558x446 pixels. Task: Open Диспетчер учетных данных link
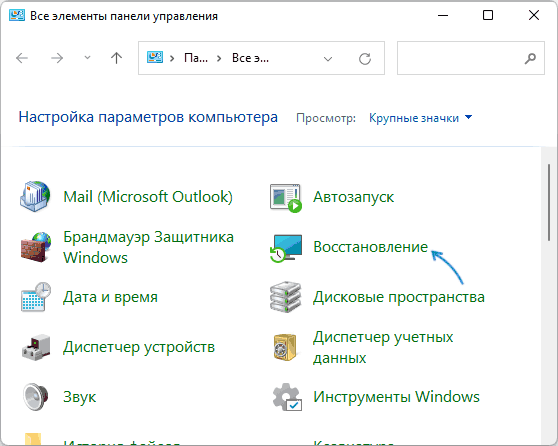[x=383, y=347]
